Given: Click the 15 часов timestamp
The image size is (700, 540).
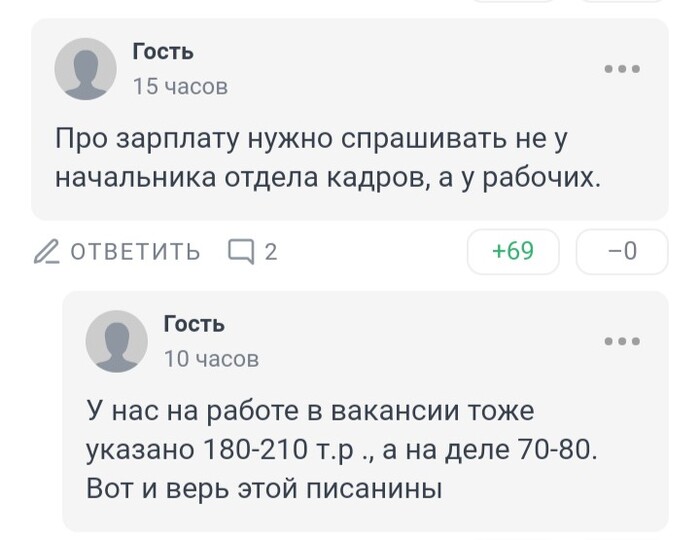Looking at the screenshot, I should (180, 87).
